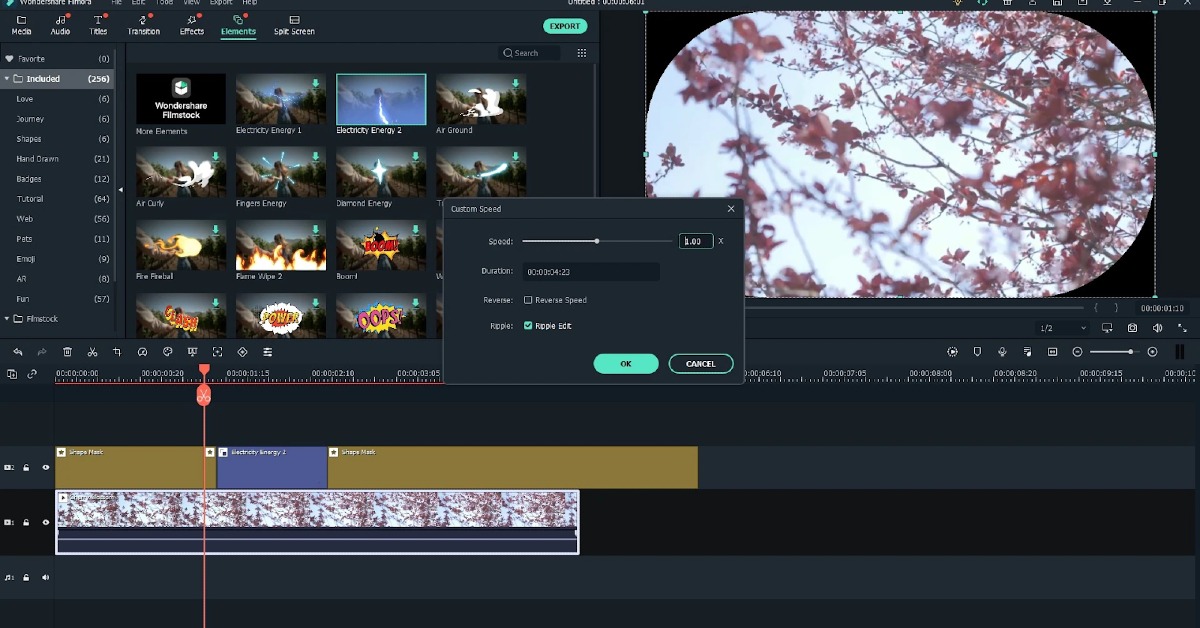Screen dimensions: 1200x628
Task: Click OK in the Custom Speed dialog
Action: (x=626, y=363)
